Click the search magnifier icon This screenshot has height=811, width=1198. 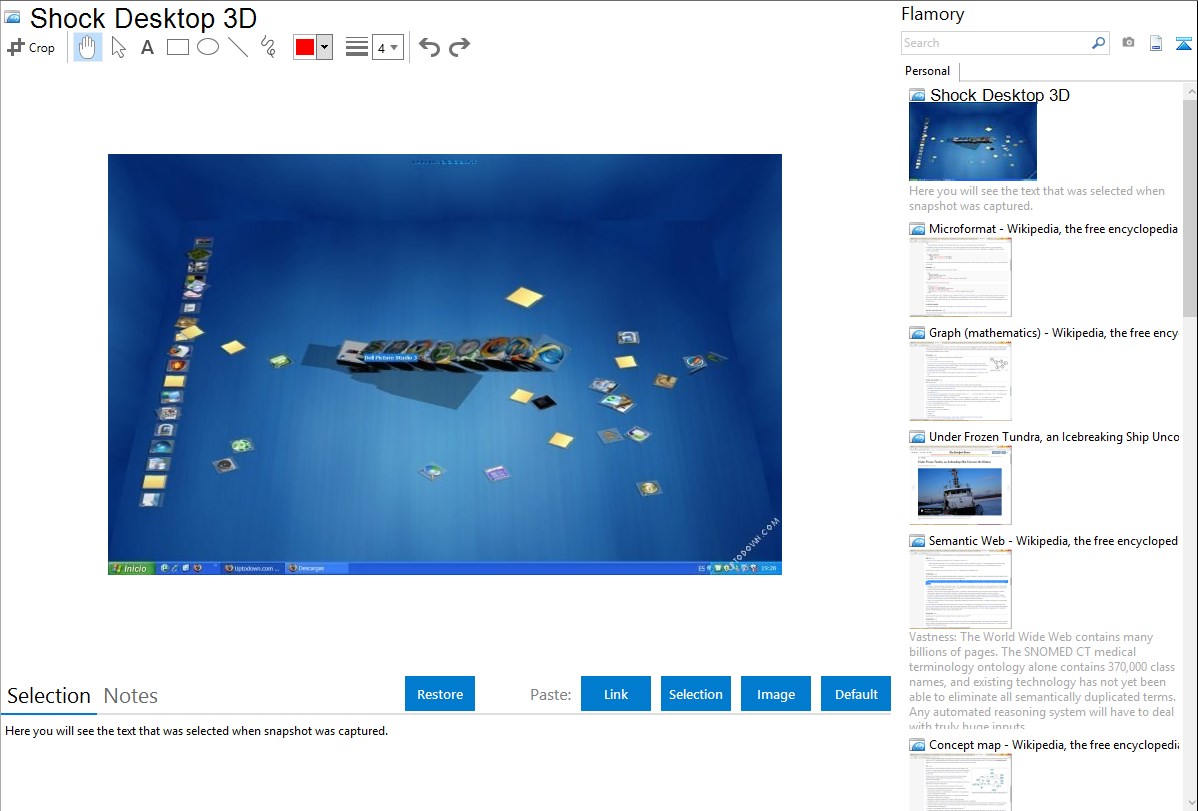(1099, 43)
